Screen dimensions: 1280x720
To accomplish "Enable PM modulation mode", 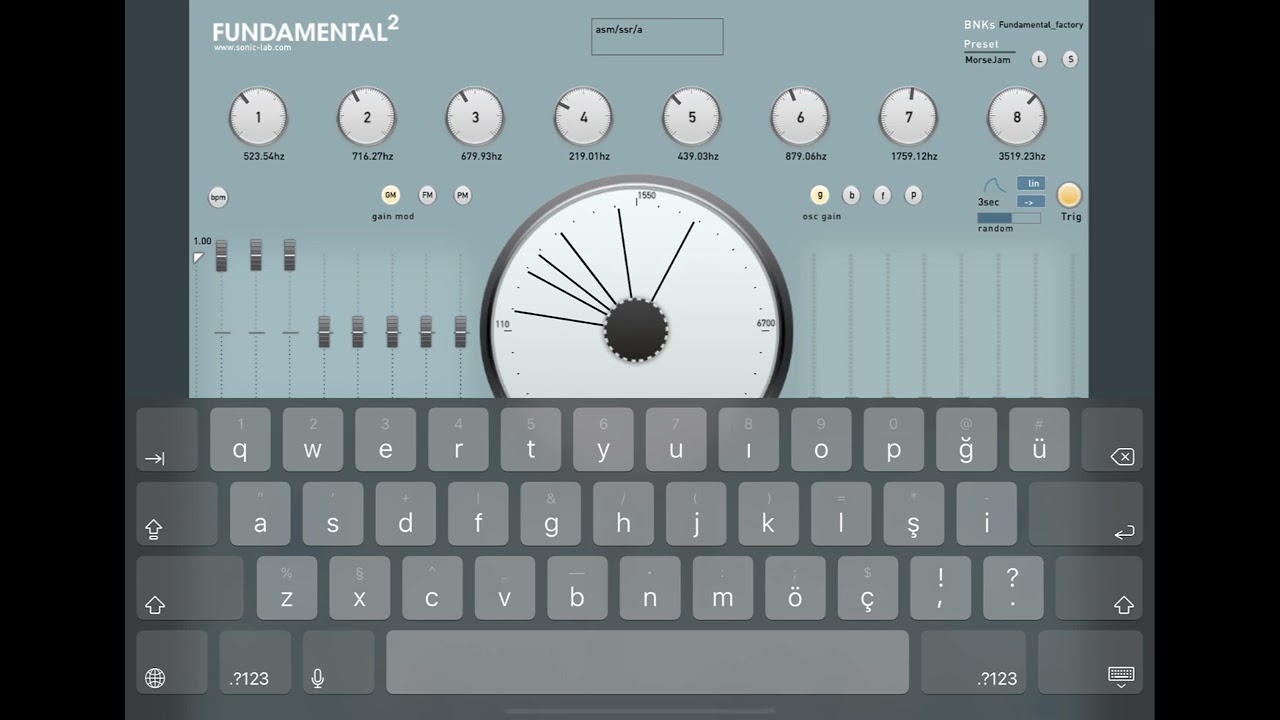I will pyautogui.click(x=462, y=195).
